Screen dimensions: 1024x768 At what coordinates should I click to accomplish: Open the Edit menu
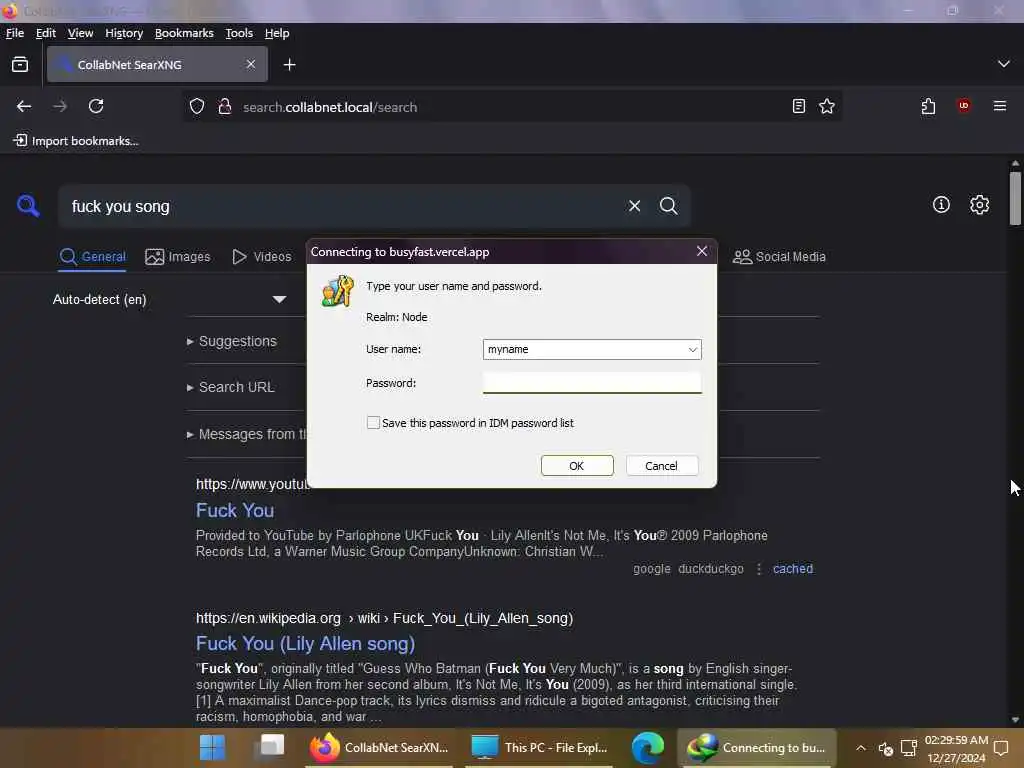click(x=46, y=33)
